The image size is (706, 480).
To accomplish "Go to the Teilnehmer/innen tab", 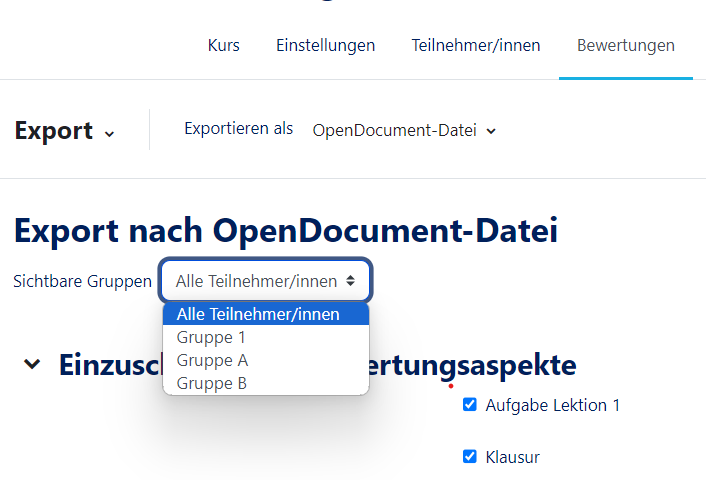I will coord(475,45).
